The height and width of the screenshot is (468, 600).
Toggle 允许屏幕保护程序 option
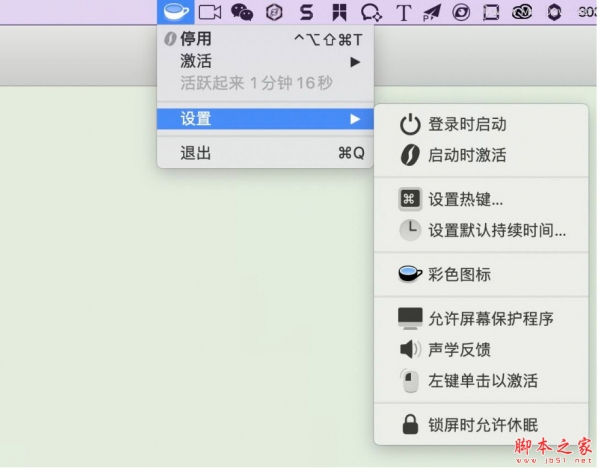coord(481,318)
